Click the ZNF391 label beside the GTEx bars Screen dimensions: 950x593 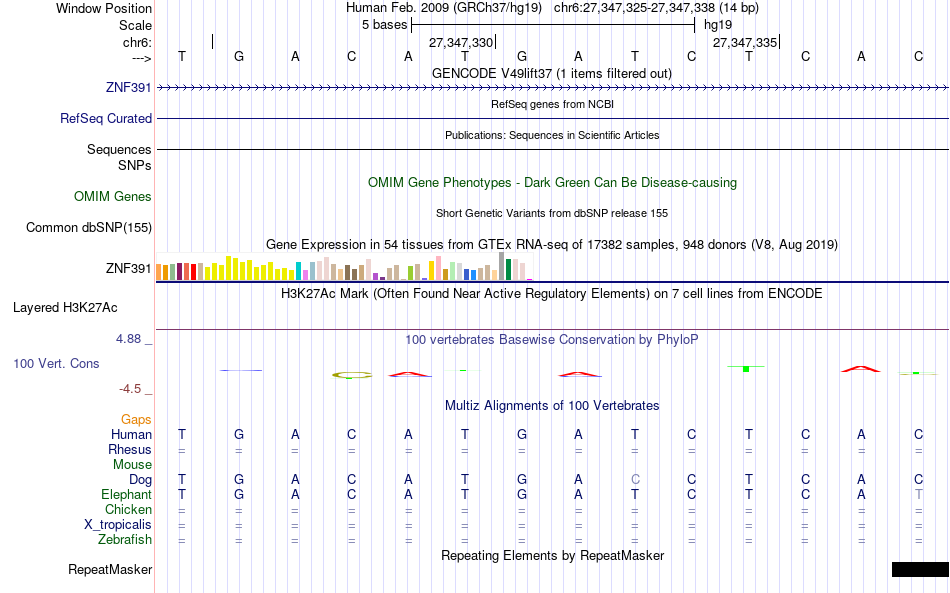click(128, 268)
